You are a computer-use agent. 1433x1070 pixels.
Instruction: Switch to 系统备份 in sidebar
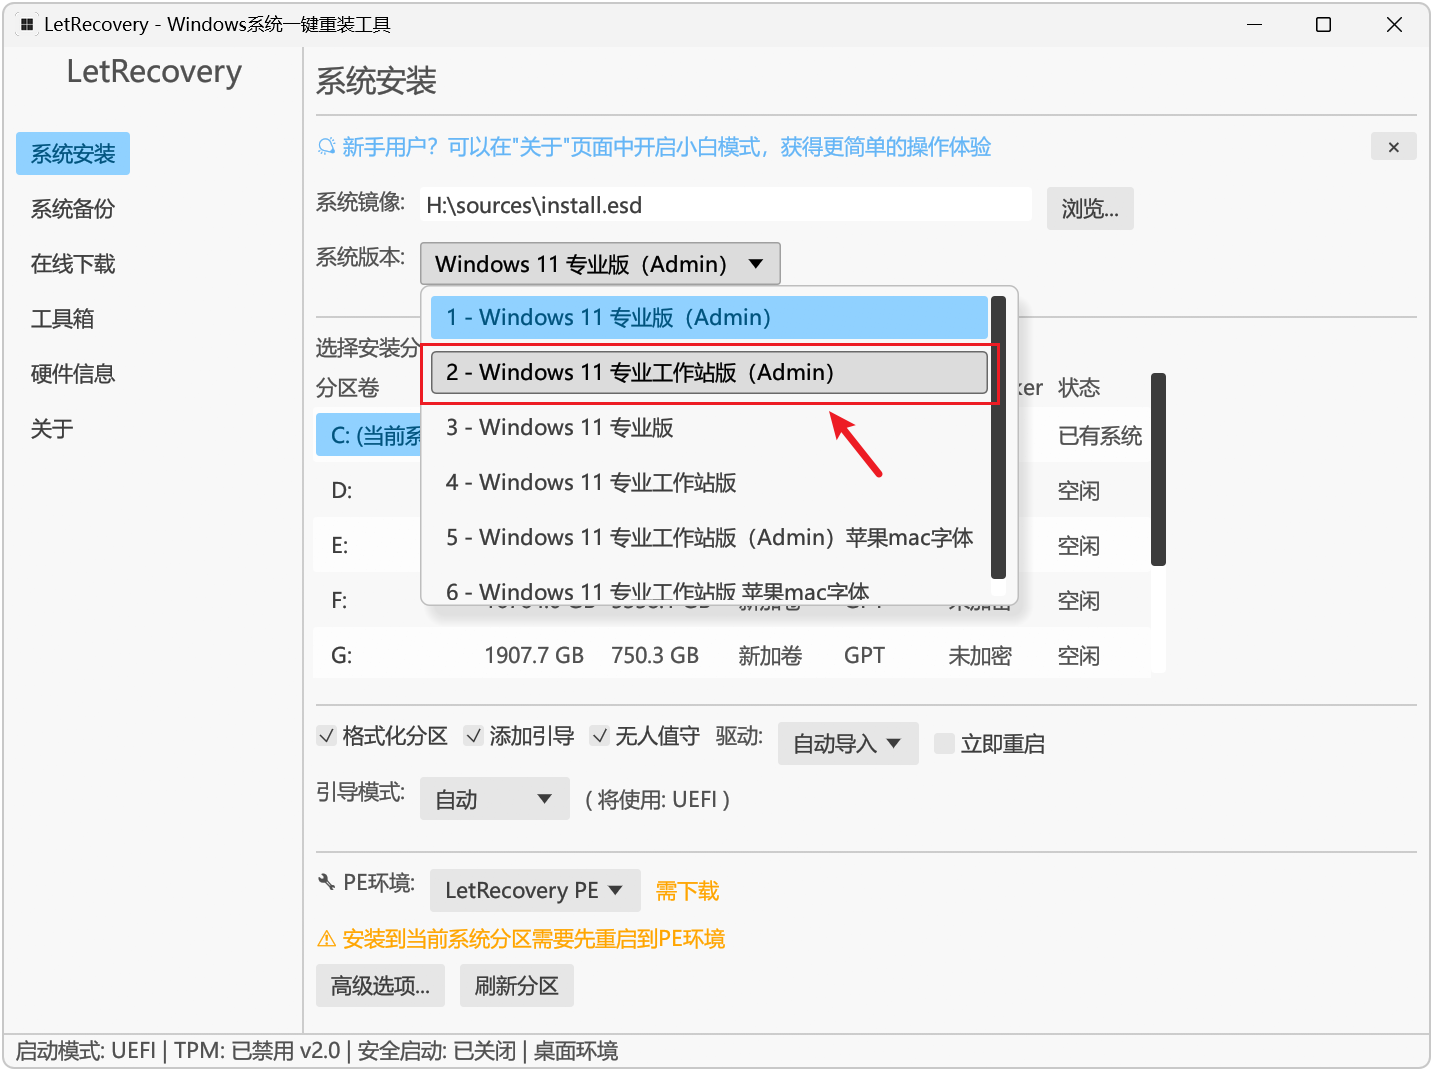[x=73, y=209]
